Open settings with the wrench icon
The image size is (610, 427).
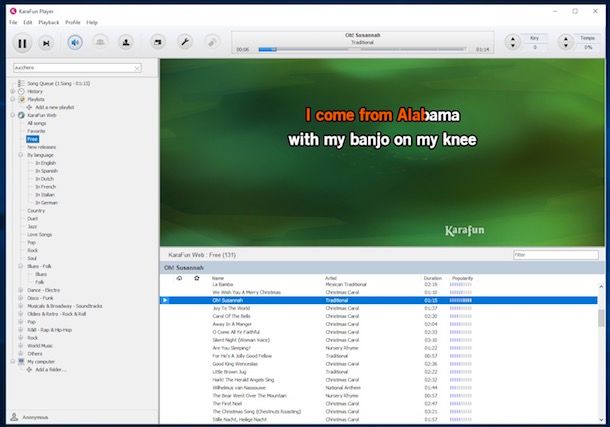click(184, 42)
